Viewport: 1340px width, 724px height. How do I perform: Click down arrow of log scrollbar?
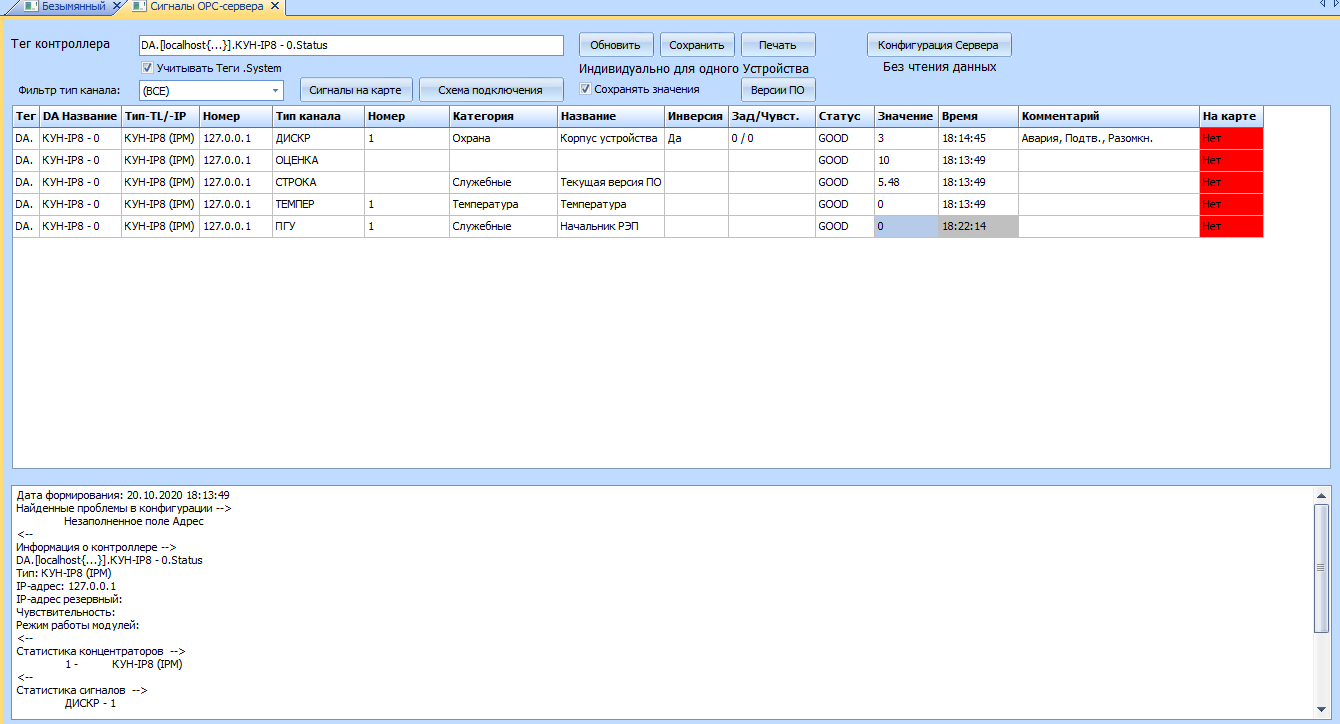[1321, 709]
